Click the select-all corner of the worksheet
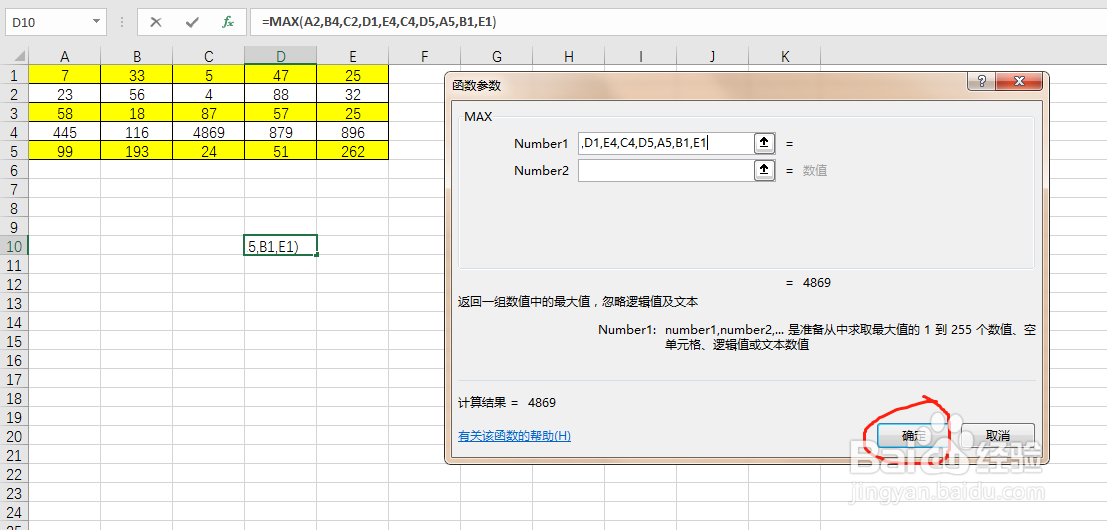 click(14, 56)
